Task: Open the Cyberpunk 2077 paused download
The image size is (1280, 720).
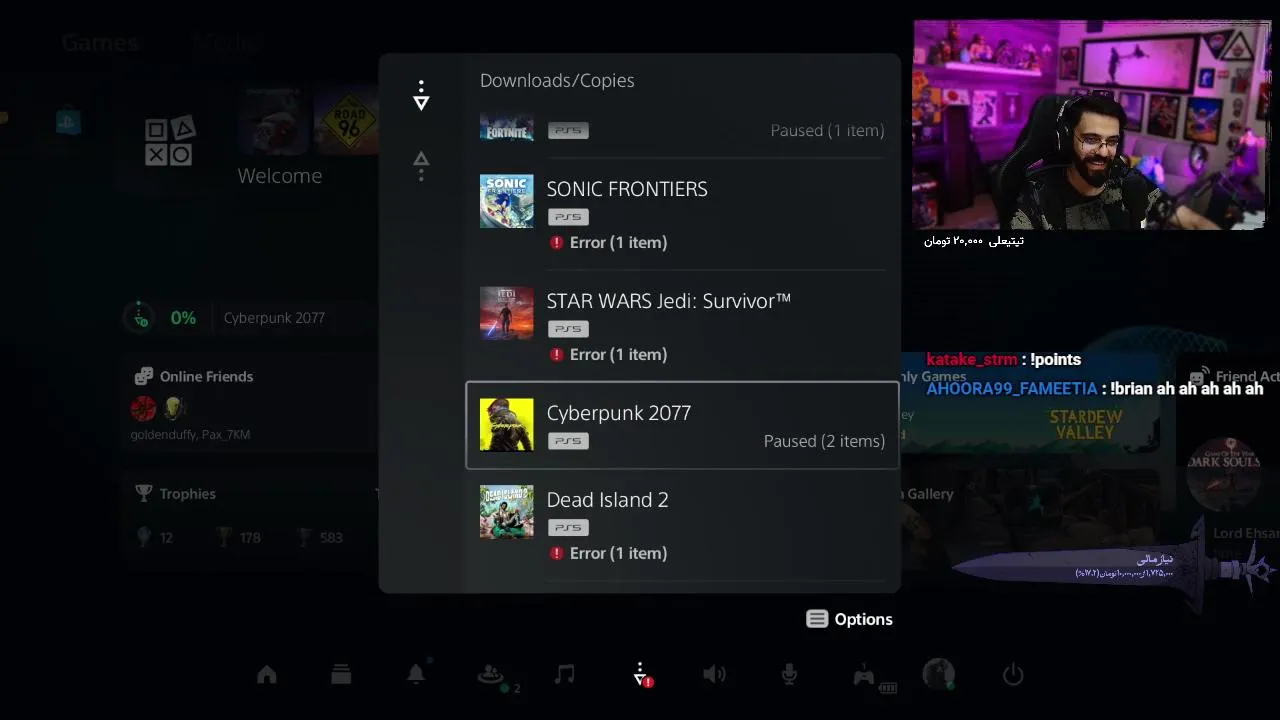Action: 682,425
